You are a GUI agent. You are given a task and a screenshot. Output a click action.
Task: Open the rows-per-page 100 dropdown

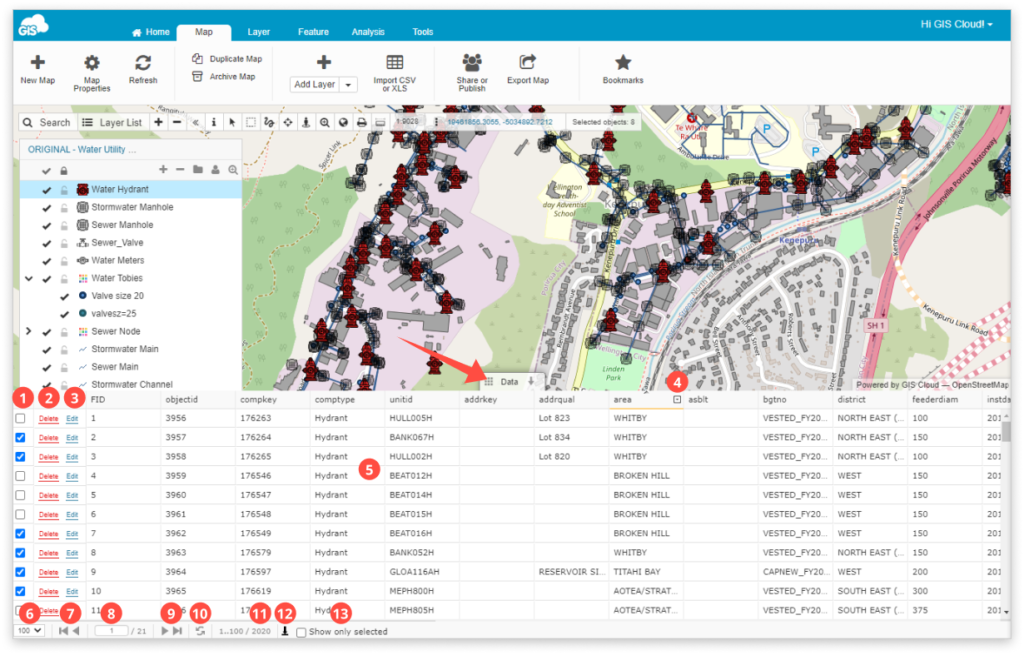pos(29,631)
